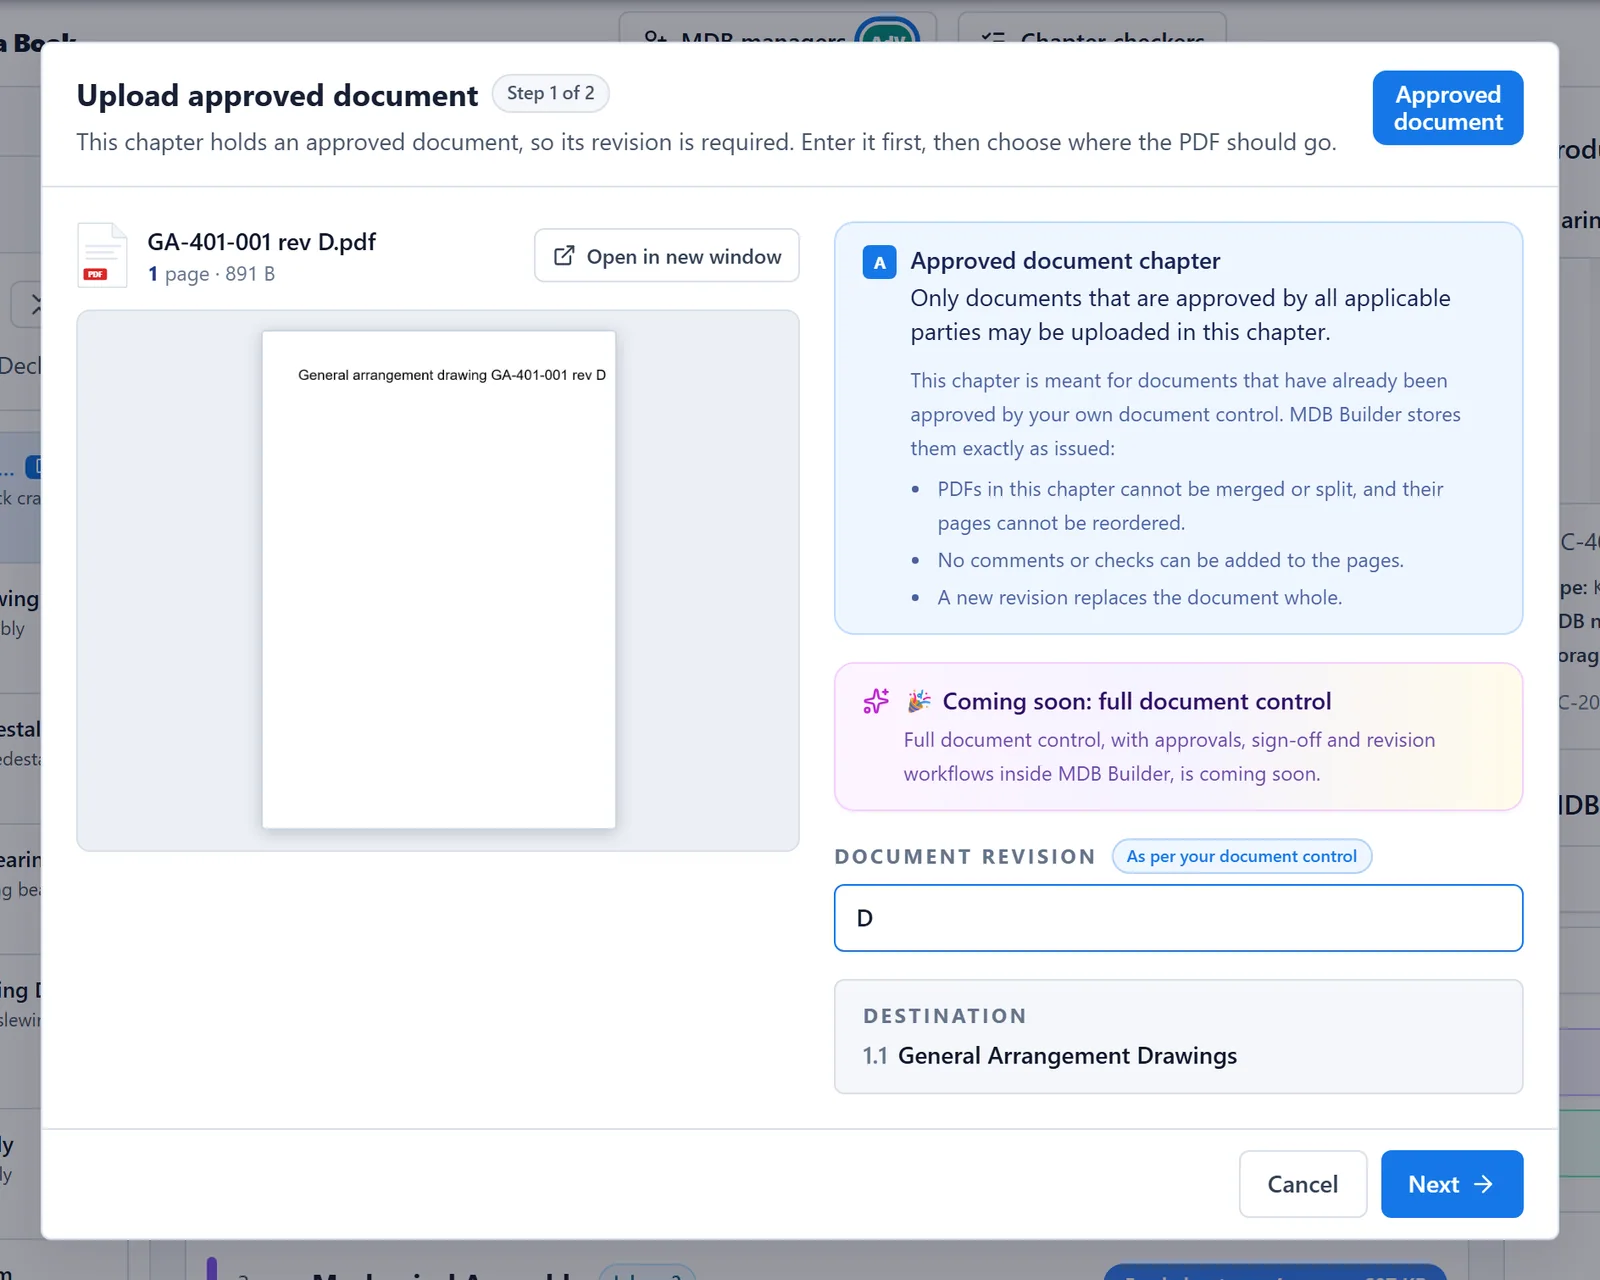Click the '1 page · 891 B' file info
Image resolution: width=1600 pixels, height=1280 pixels.
pos(211,274)
